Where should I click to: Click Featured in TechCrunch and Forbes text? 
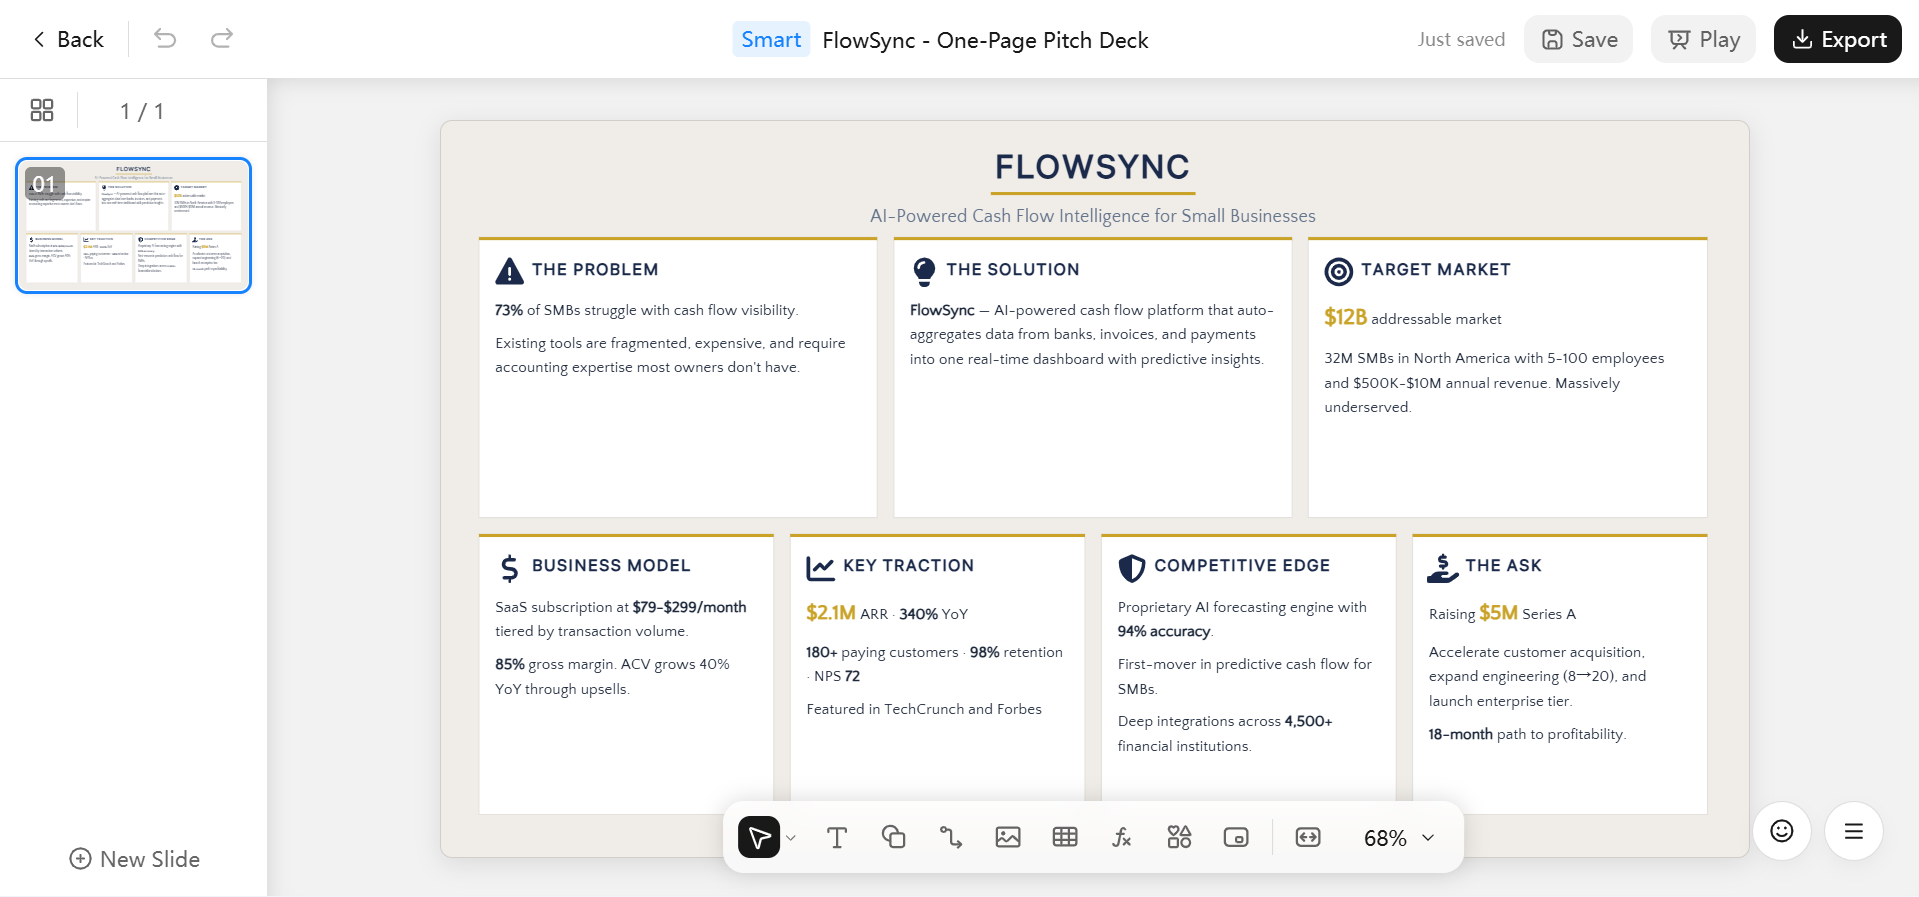(924, 709)
